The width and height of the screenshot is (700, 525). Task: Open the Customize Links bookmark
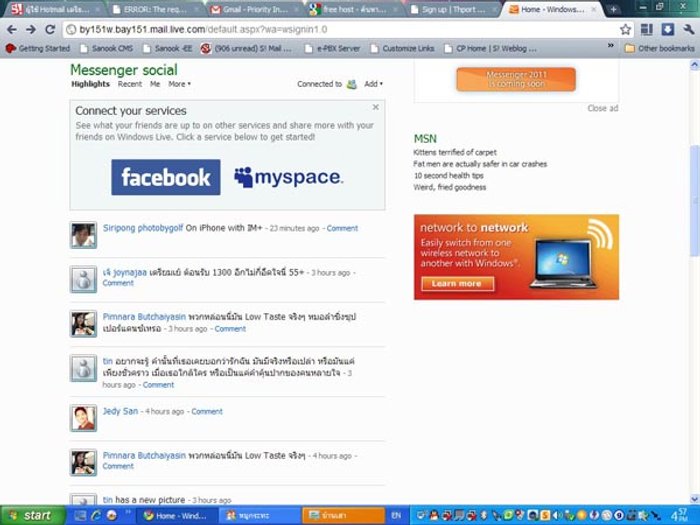pos(403,48)
